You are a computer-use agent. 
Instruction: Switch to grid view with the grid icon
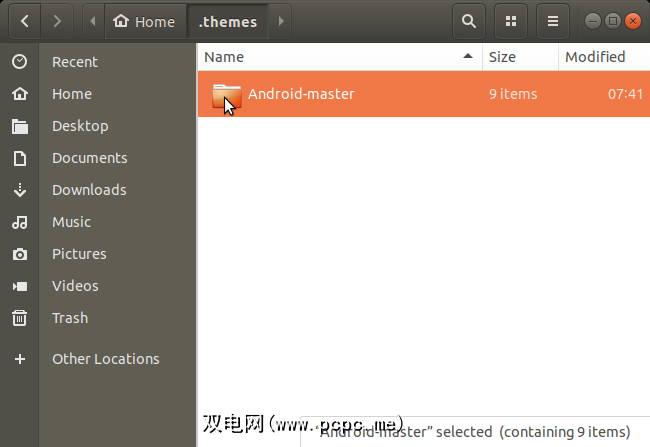click(x=511, y=21)
